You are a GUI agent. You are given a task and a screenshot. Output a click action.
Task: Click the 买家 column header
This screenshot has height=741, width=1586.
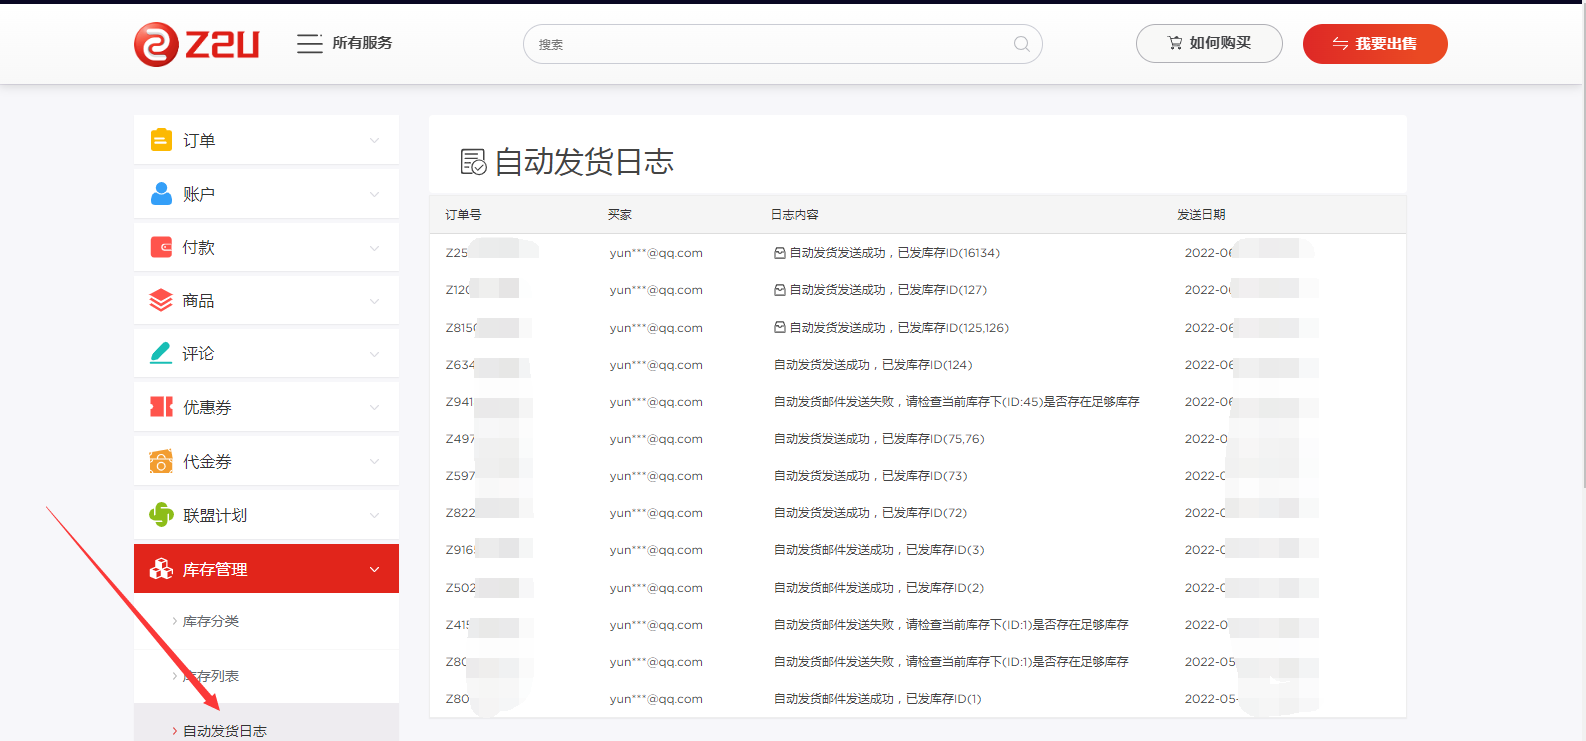620,215
